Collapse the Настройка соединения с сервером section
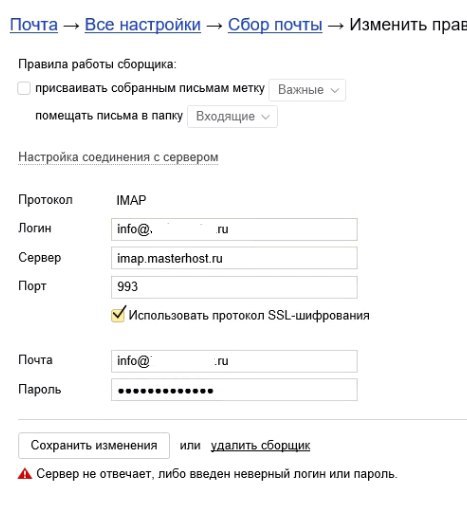The image size is (467, 512). tap(118, 157)
